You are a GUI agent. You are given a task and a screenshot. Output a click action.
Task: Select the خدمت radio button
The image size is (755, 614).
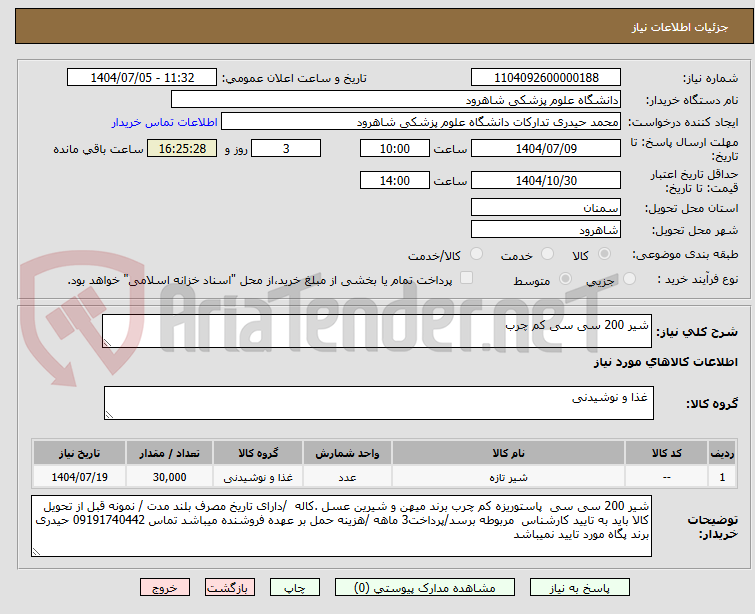(x=547, y=254)
